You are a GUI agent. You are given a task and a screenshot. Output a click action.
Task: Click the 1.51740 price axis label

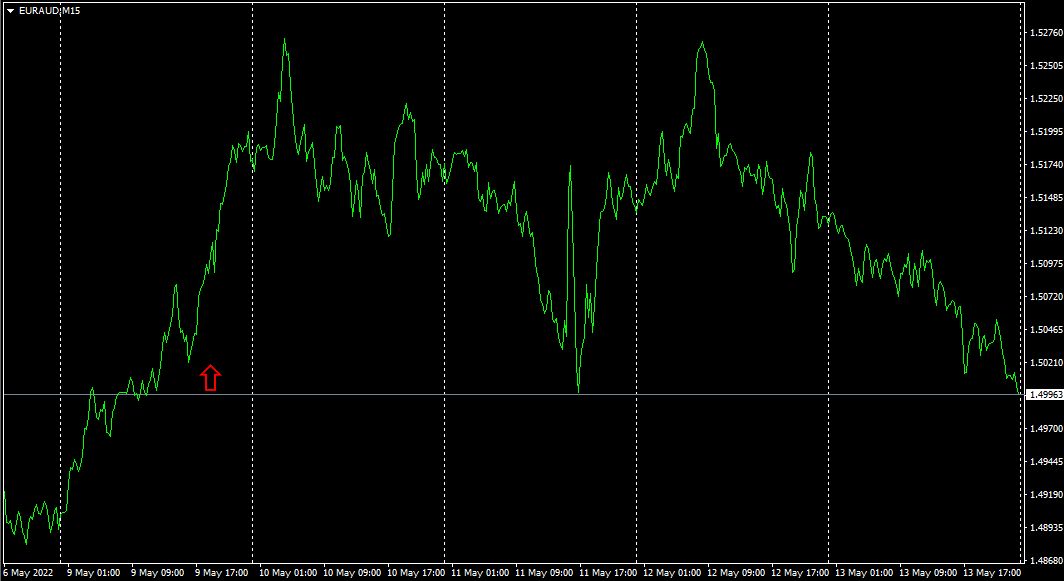(x=1046, y=164)
